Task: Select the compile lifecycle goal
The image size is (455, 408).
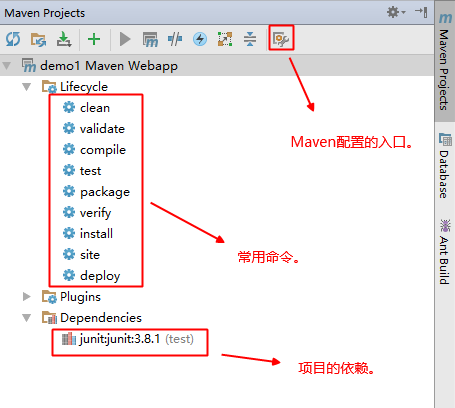Action: point(94,150)
